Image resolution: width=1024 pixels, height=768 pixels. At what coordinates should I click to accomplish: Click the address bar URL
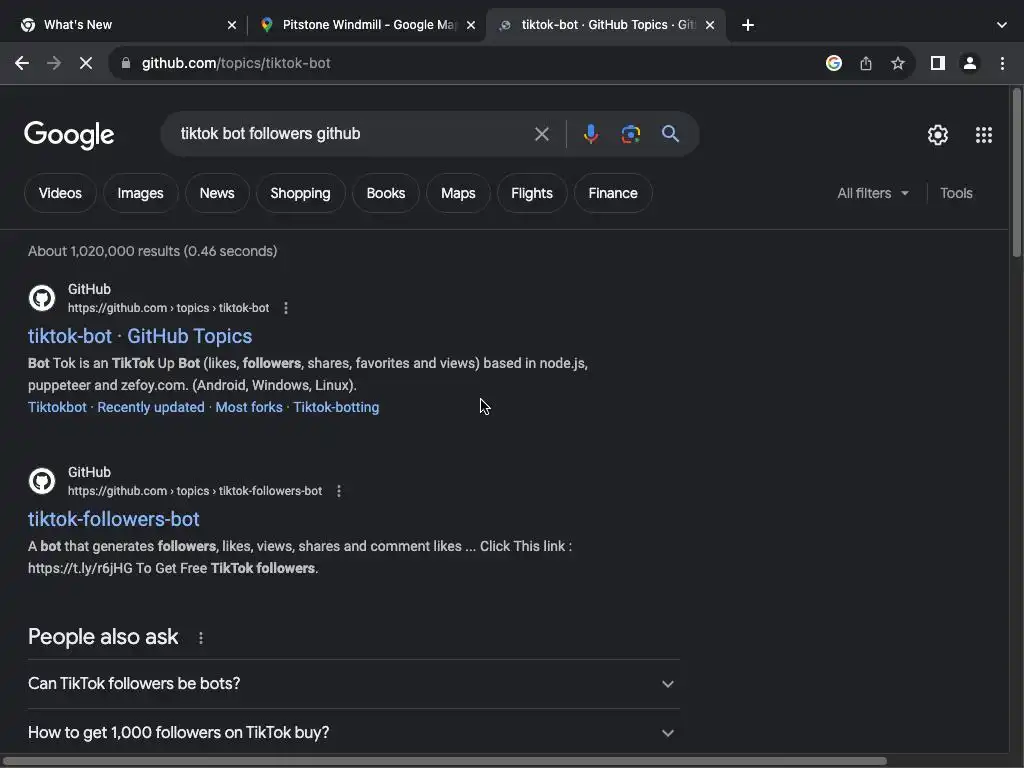pyautogui.click(x=236, y=63)
